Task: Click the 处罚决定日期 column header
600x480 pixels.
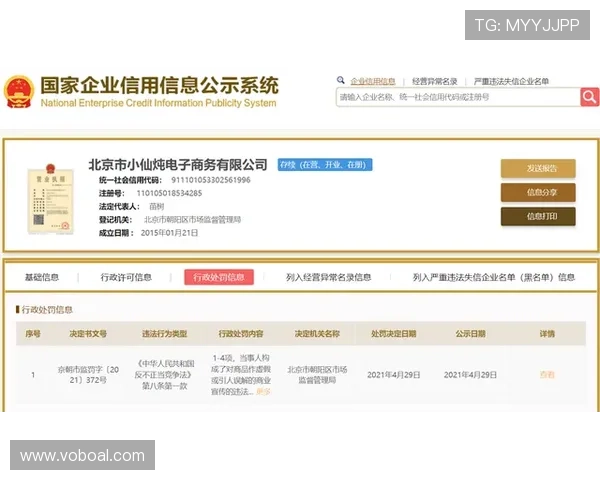Action: [394, 334]
